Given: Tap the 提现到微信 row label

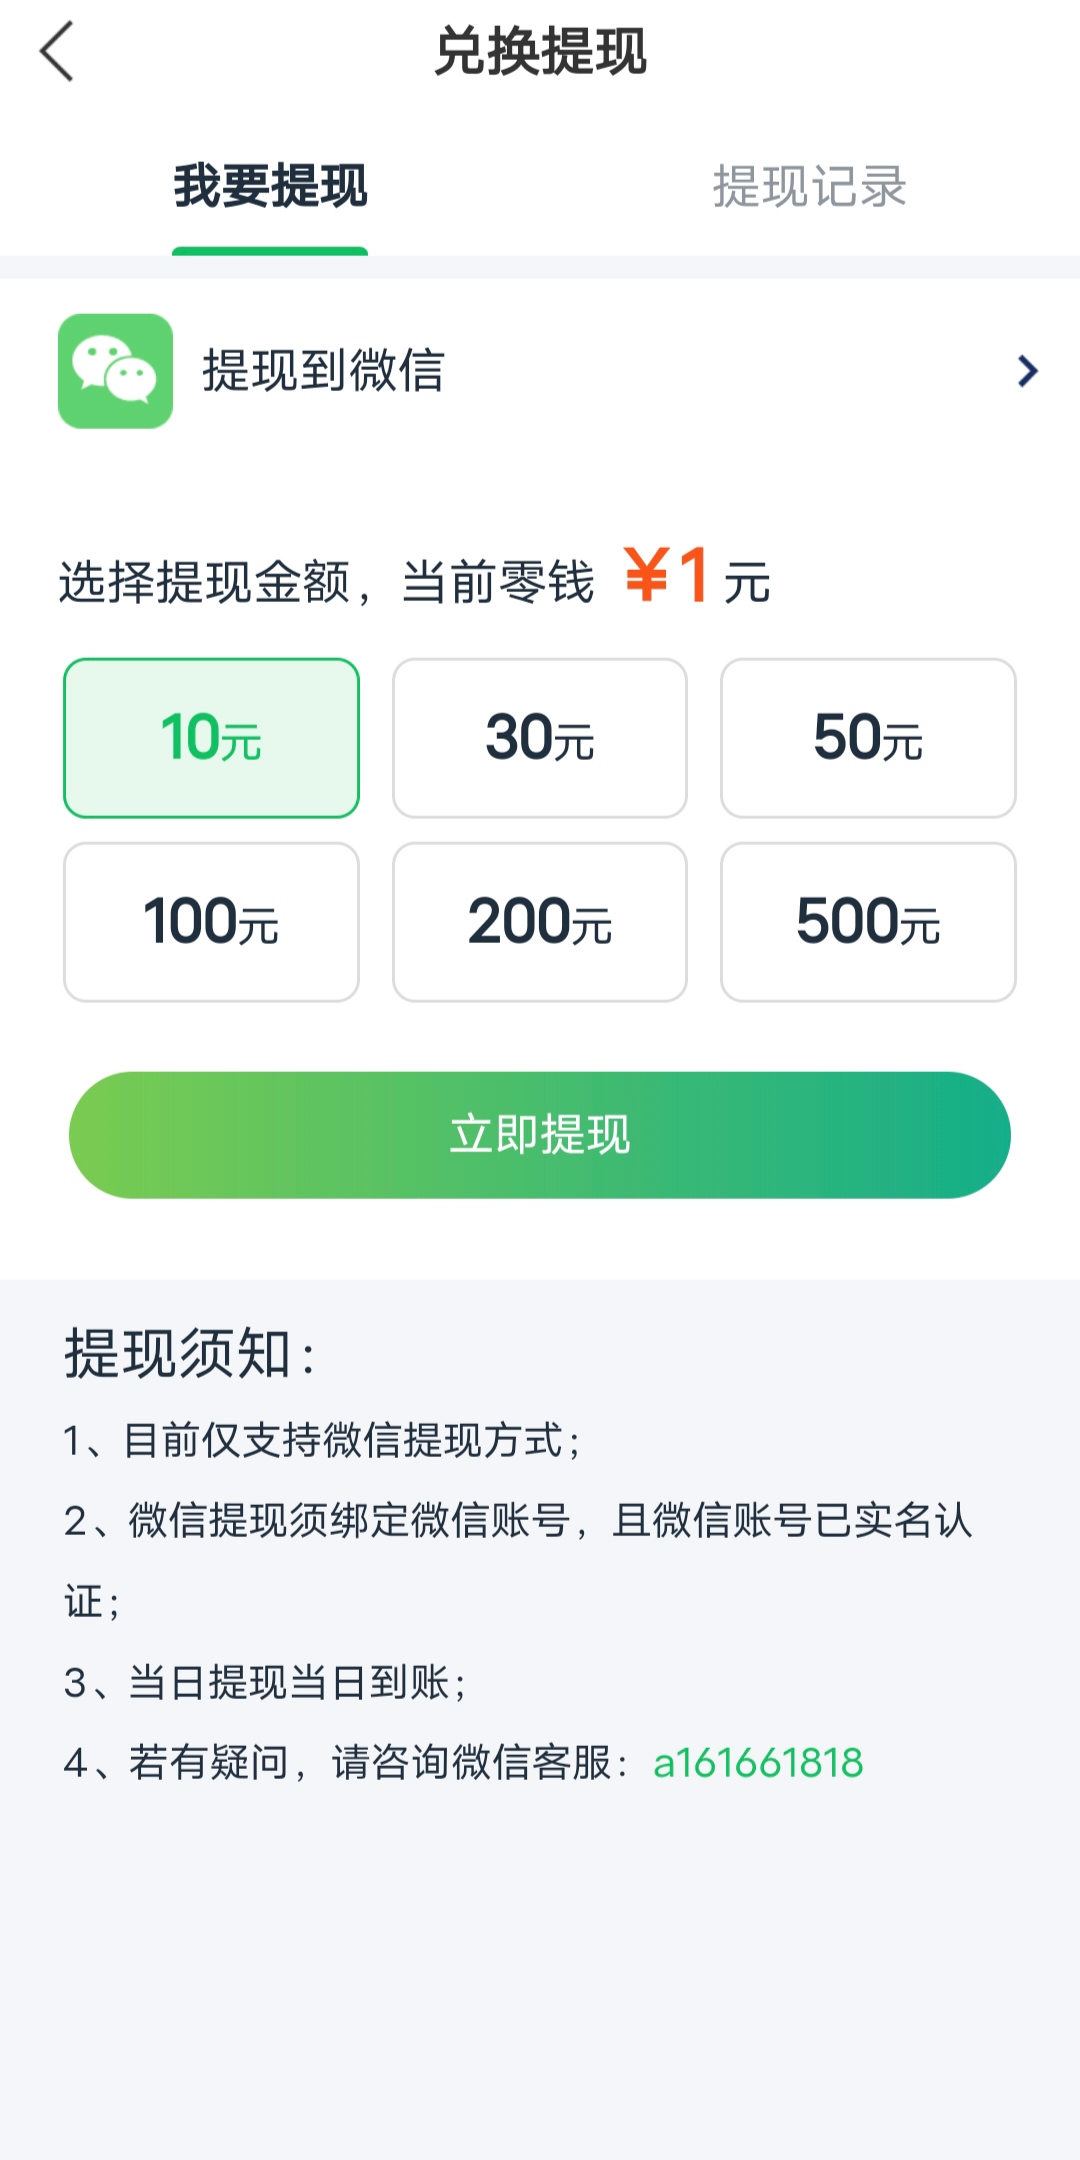Looking at the screenshot, I should point(323,371).
